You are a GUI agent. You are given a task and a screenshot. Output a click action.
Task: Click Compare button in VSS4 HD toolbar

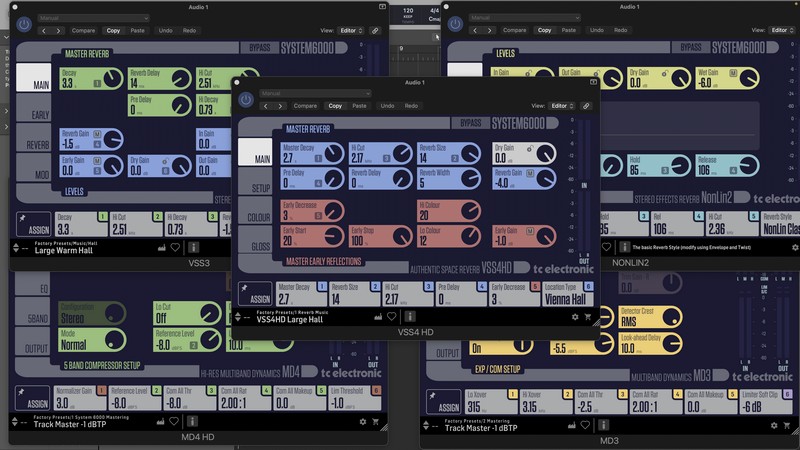click(305, 105)
